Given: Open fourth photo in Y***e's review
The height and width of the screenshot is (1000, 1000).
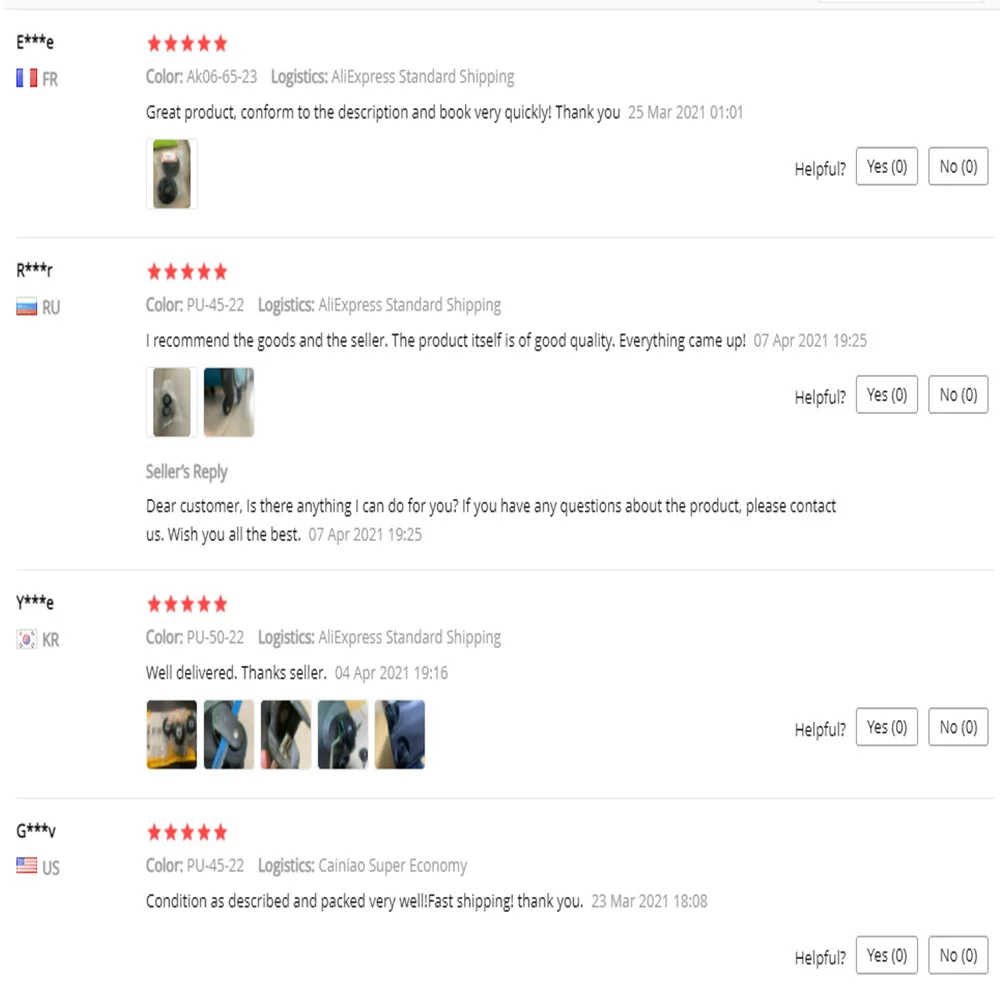Looking at the screenshot, I should pyautogui.click(x=343, y=735).
